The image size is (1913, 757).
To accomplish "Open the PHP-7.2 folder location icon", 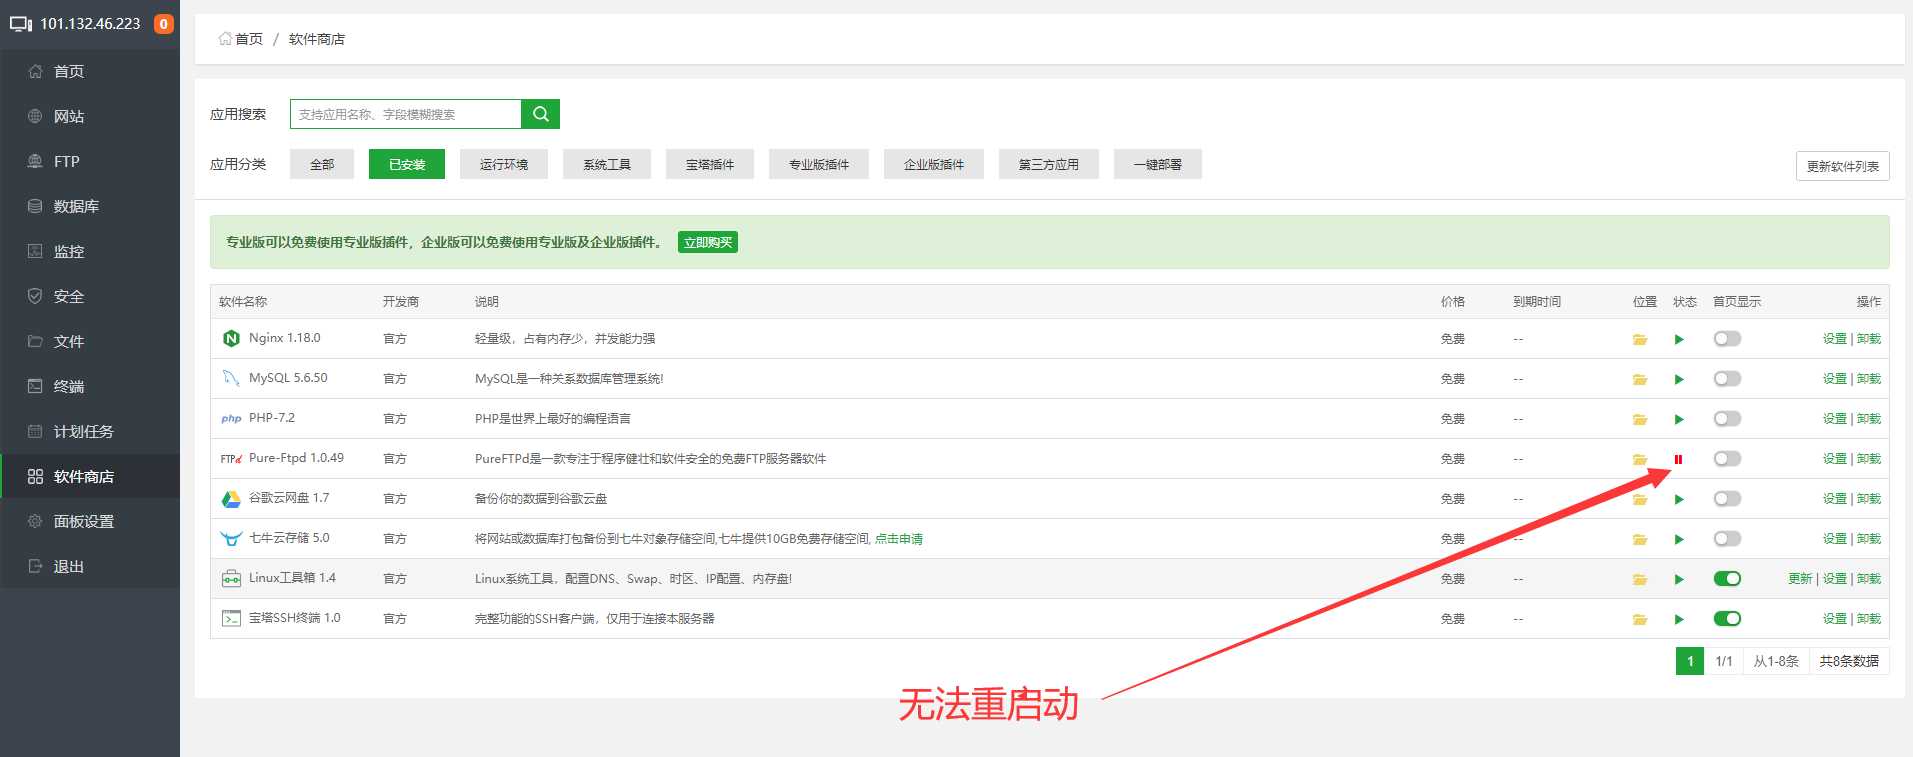I will point(1640,419).
